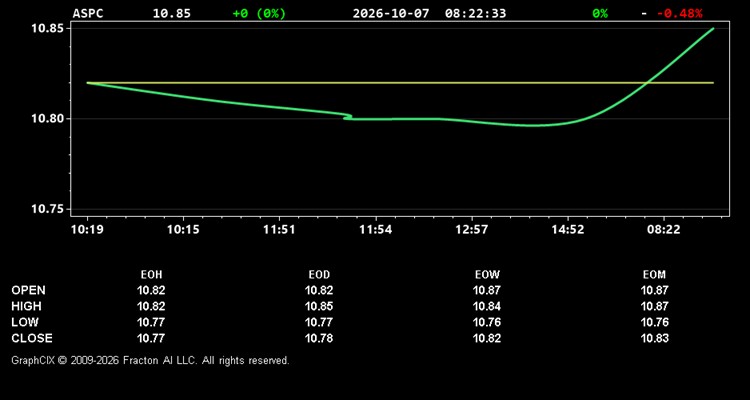Click the EOM HIGH value 10.87
This screenshot has height=400, width=750.
click(x=654, y=306)
